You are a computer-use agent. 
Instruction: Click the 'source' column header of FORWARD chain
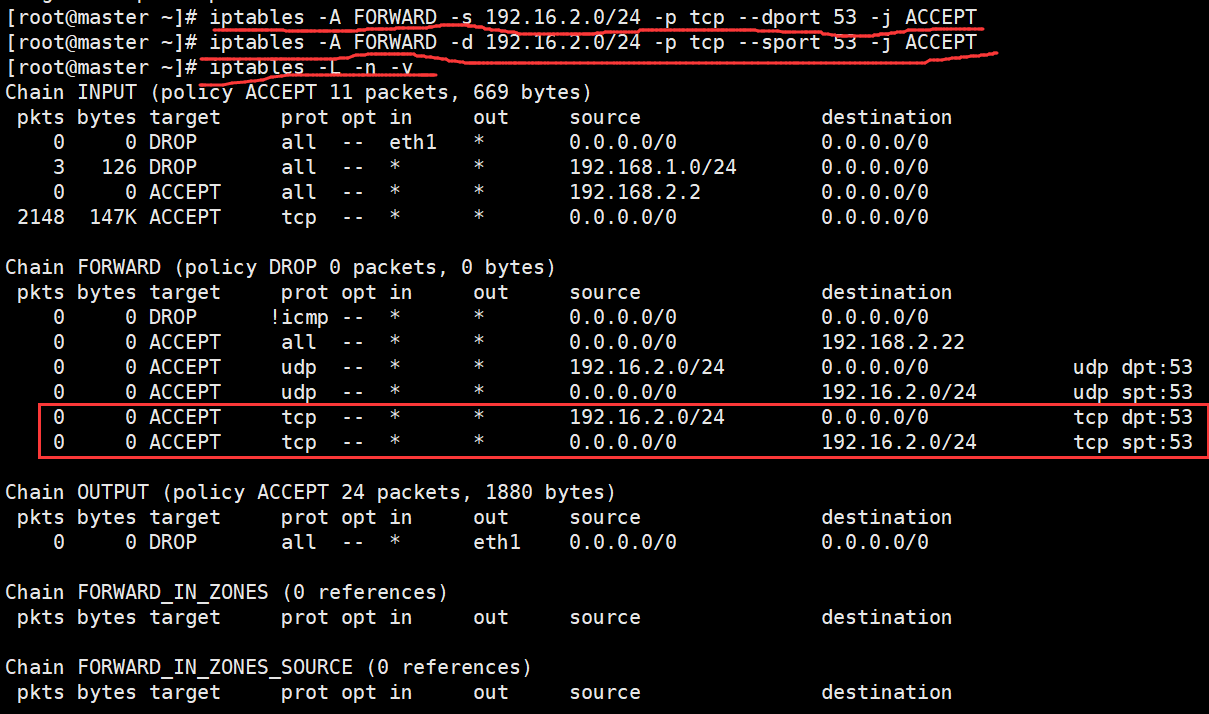(x=605, y=292)
